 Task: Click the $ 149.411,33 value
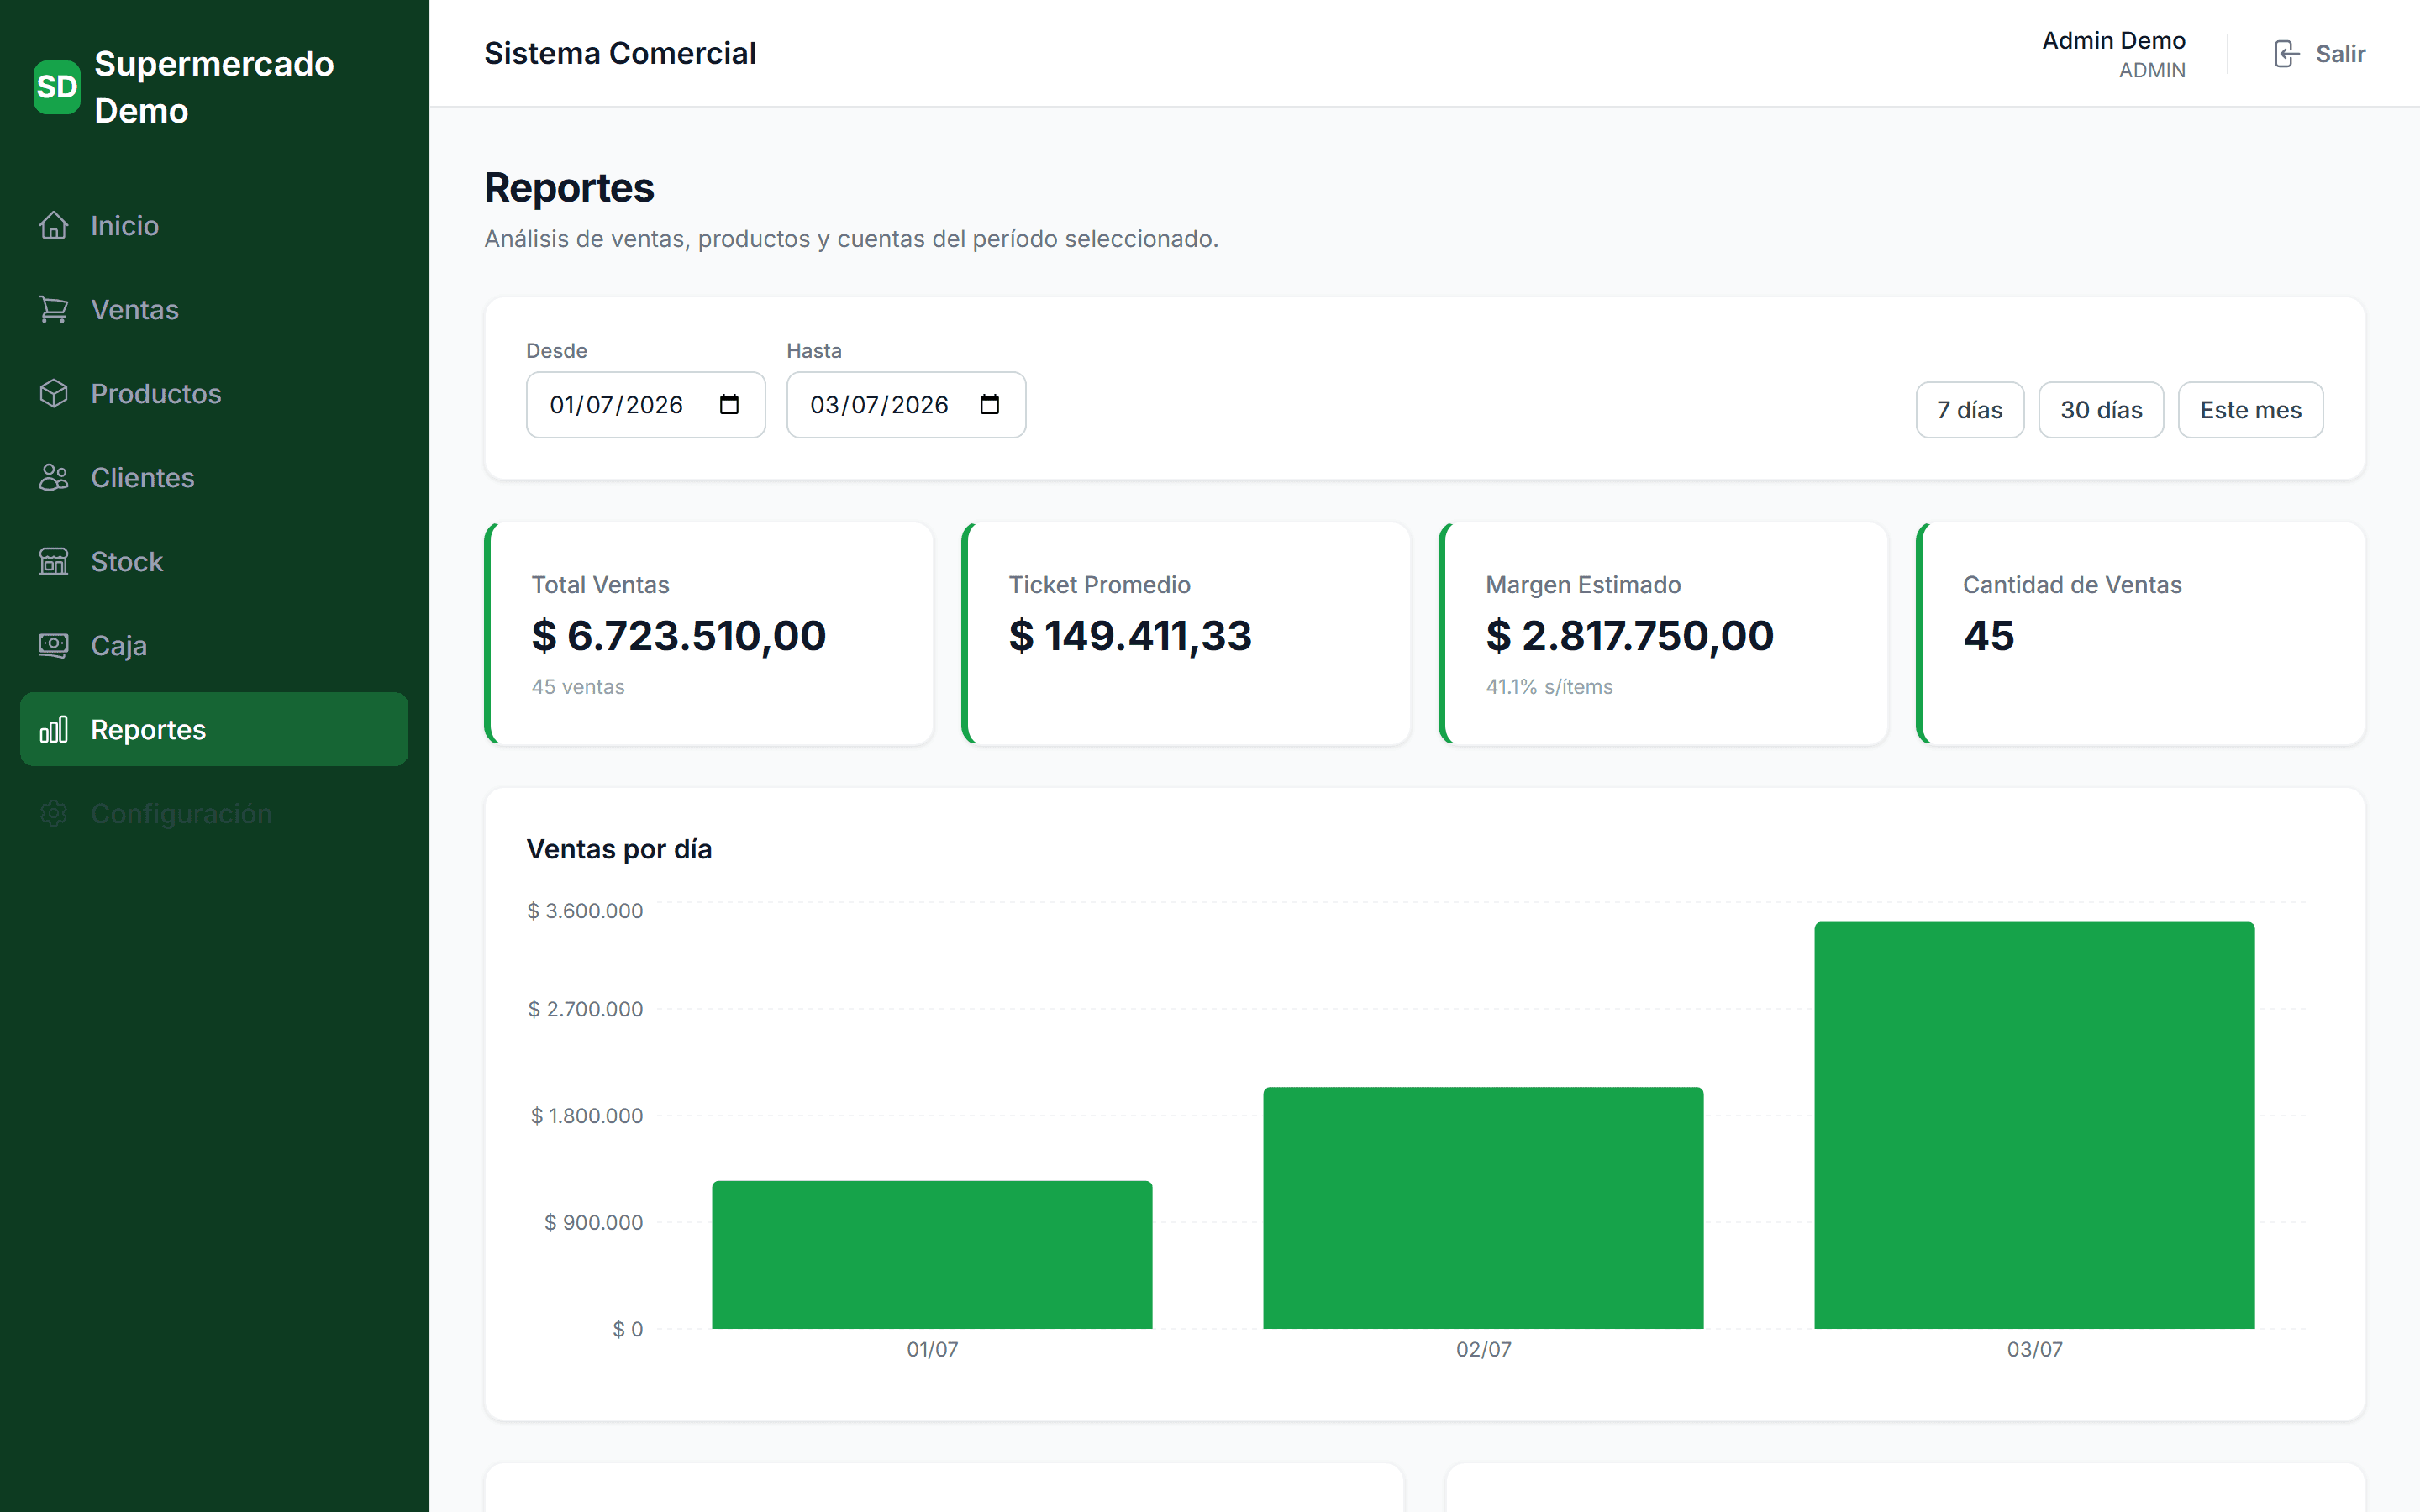click(x=1130, y=635)
